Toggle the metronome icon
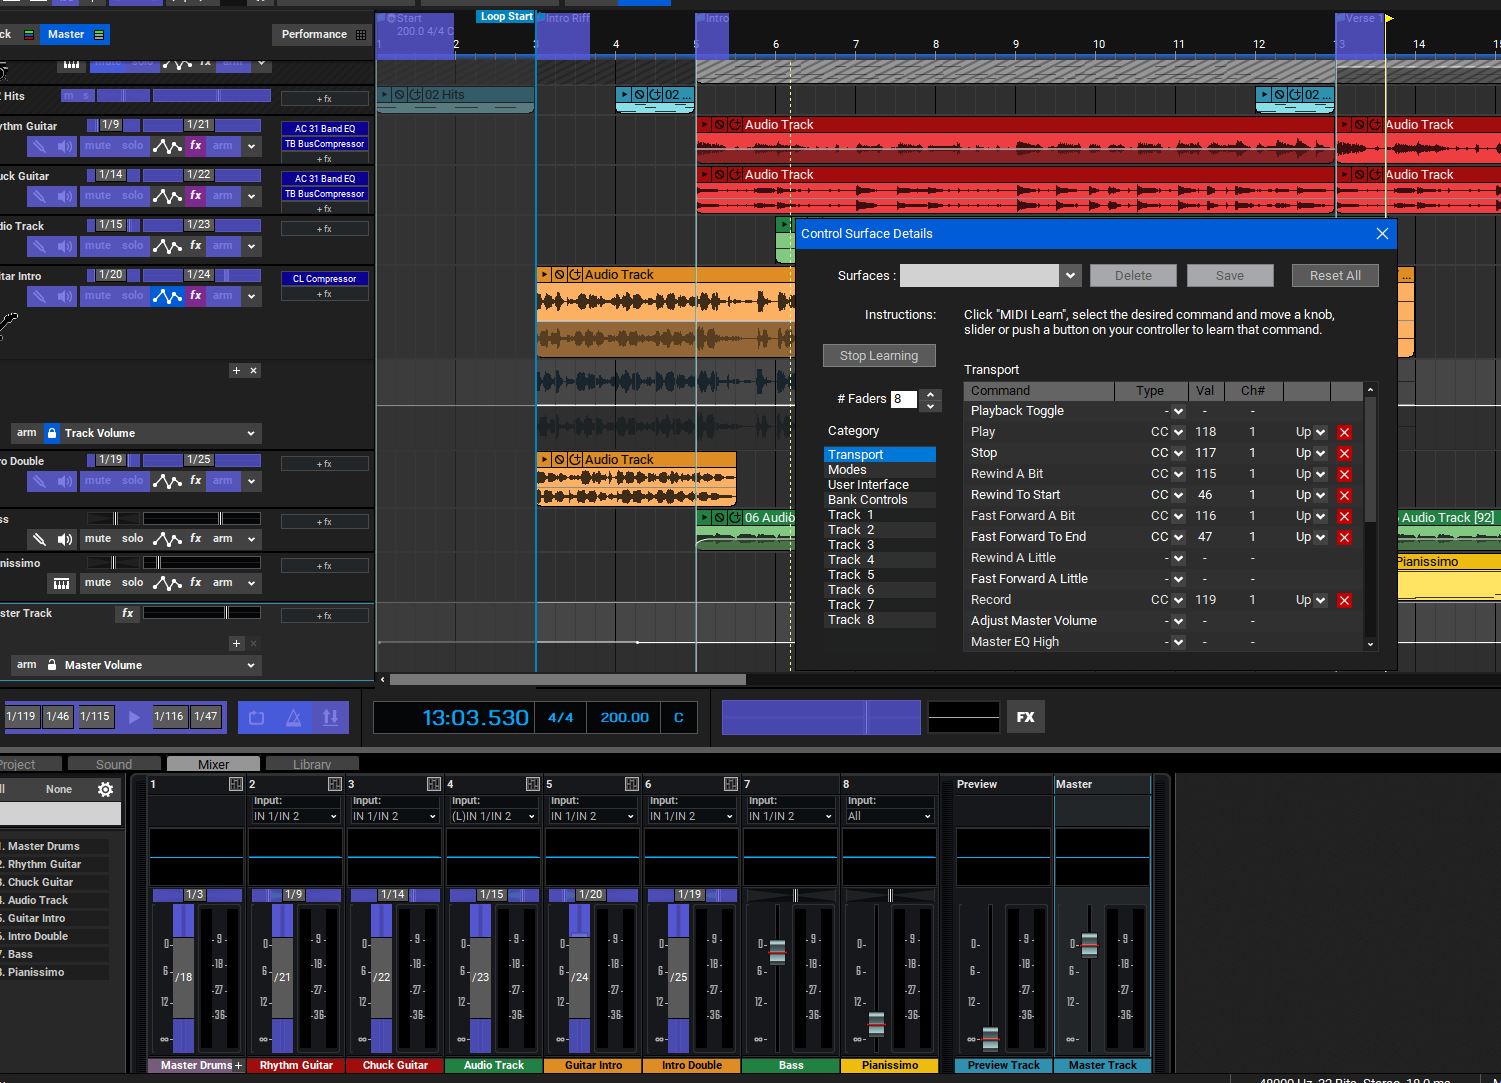1501x1083 pixels. click(x=294, y=717)
